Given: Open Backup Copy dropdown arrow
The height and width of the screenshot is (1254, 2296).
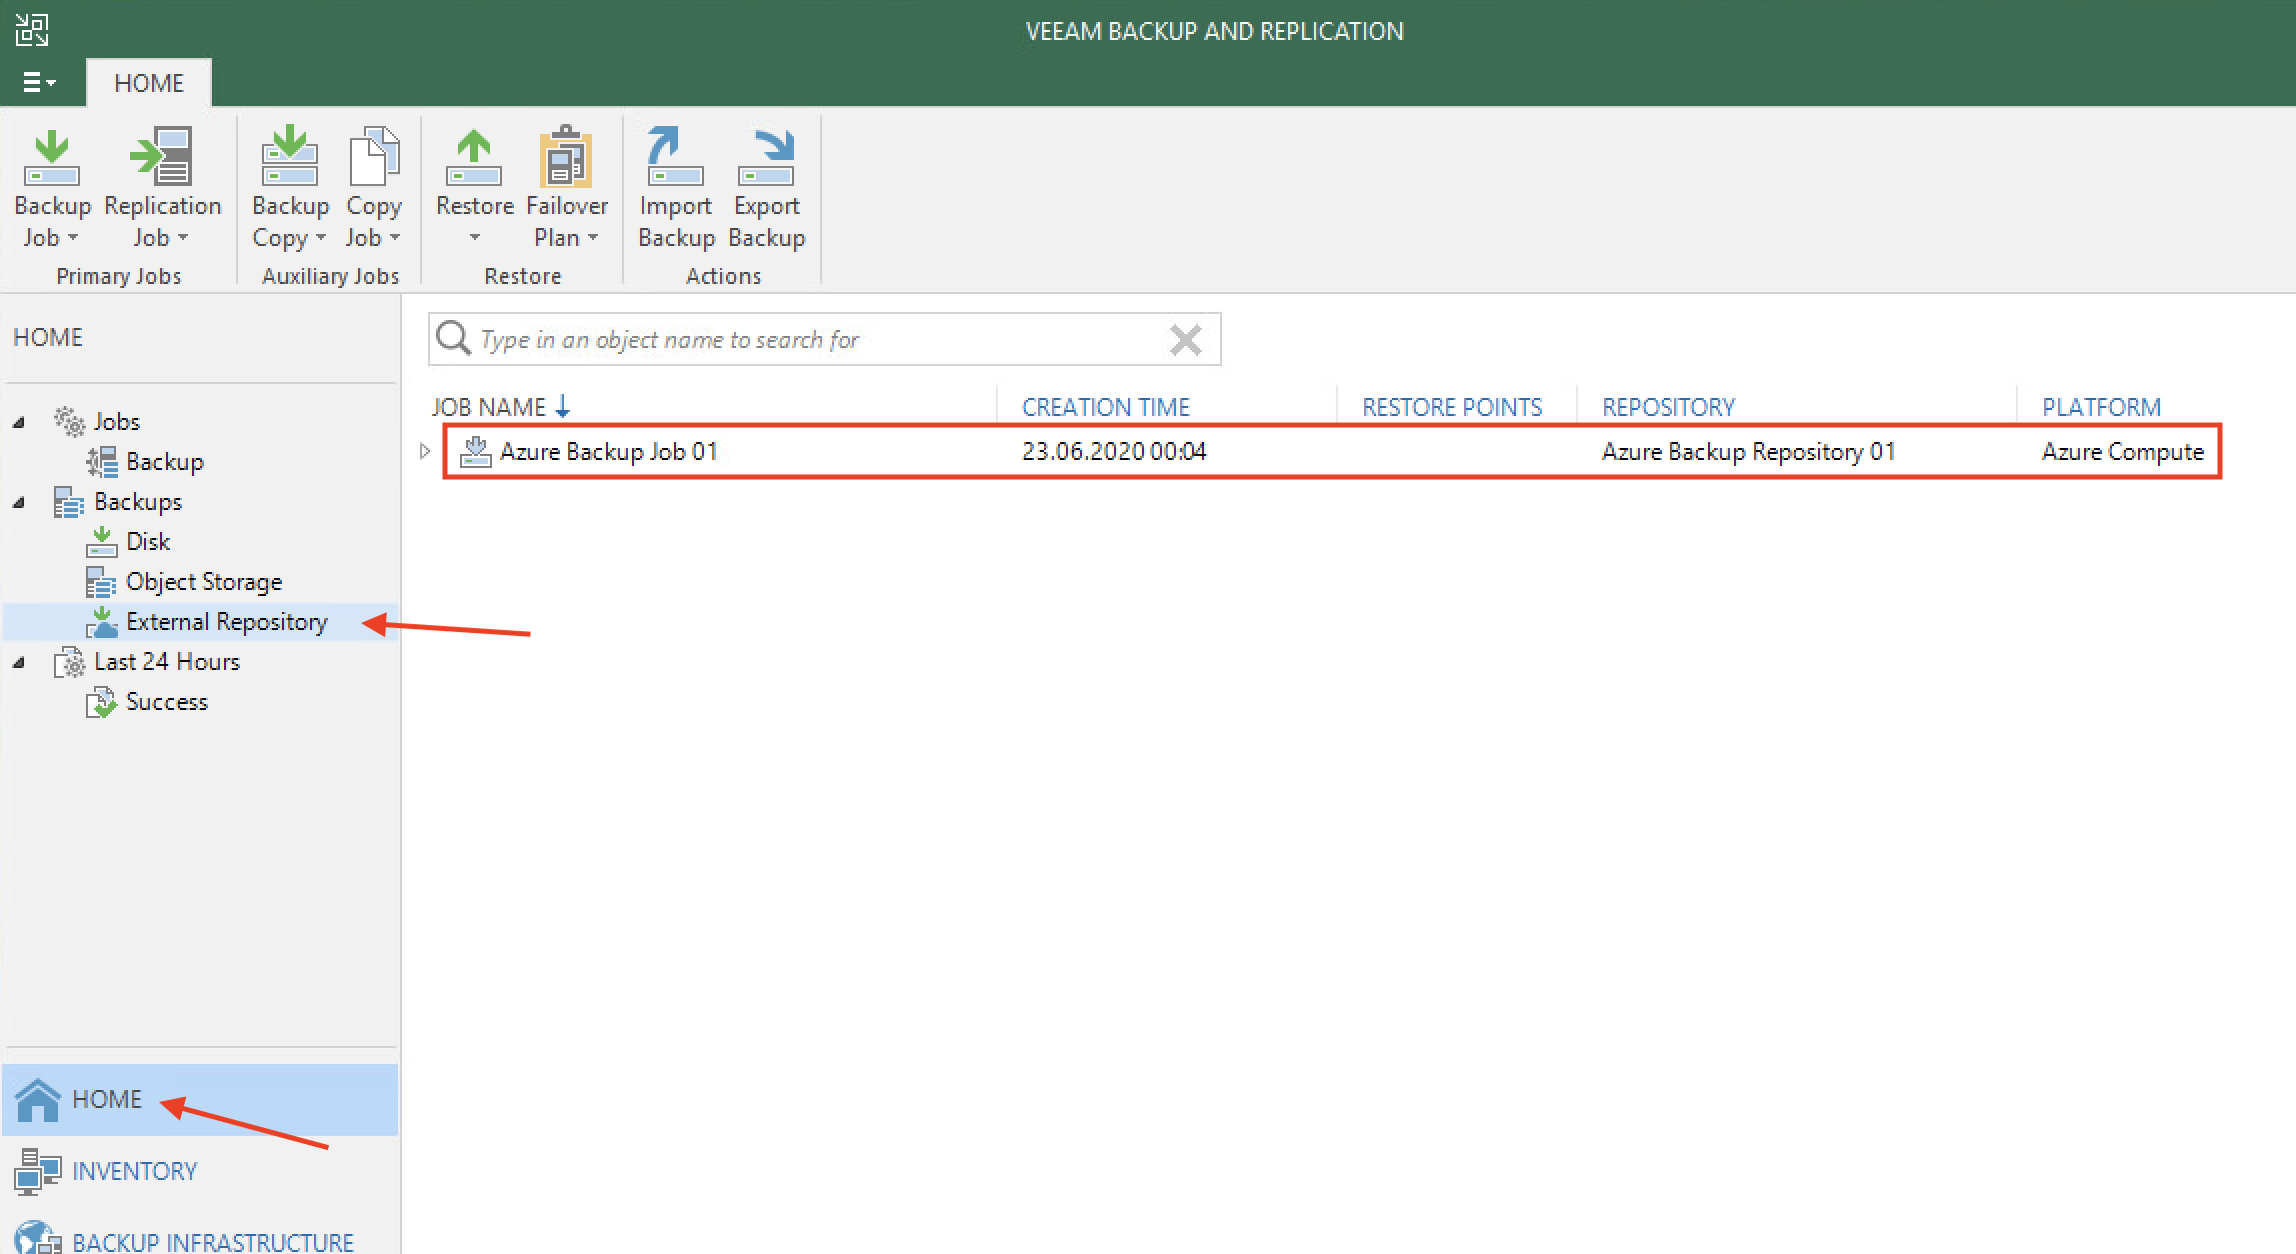Looking at the screenshot, I should click(x=320, y=238).
